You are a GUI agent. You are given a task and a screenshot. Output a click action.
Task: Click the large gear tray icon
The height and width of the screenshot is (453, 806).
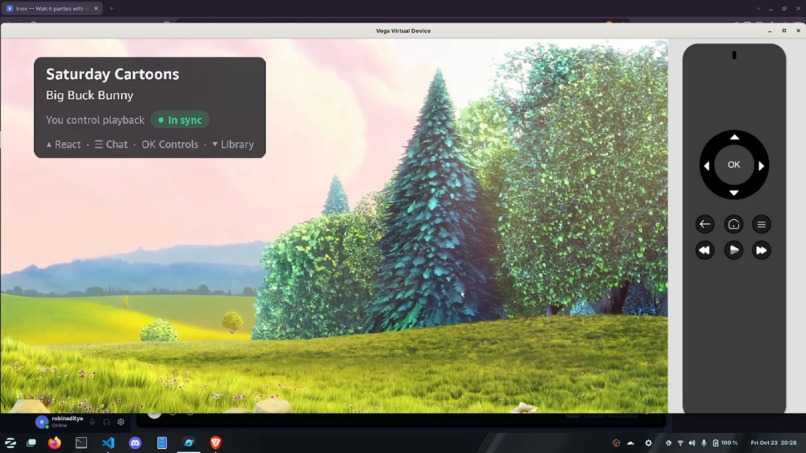coord(648,443)
